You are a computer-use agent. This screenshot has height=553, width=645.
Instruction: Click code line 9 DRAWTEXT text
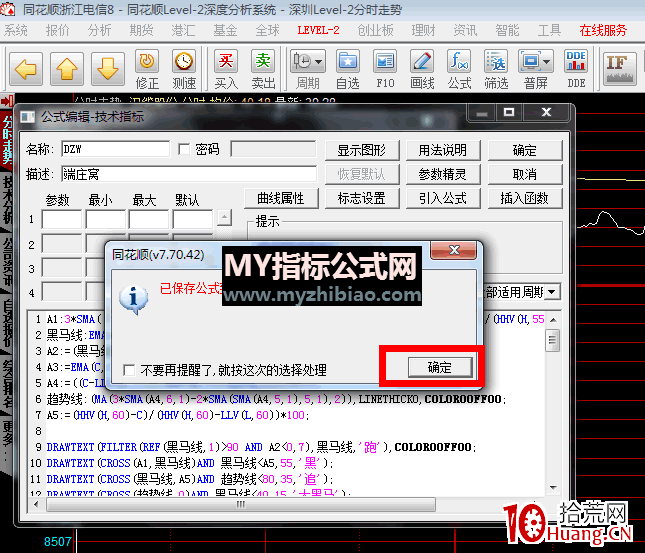(261, 447)
